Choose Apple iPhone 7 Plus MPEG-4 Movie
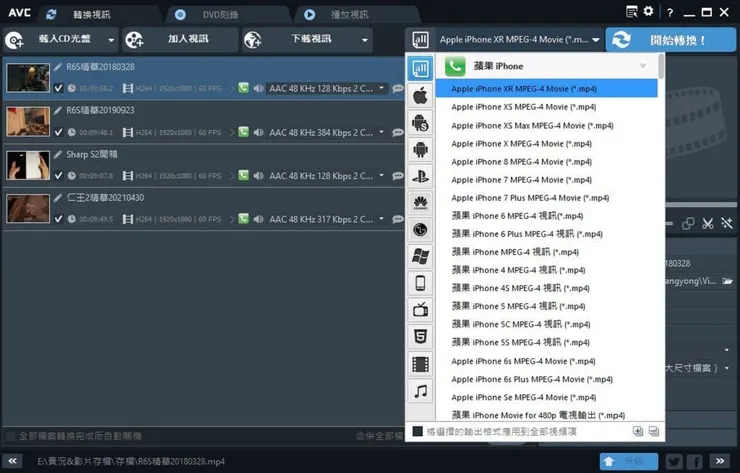The height and width of the screenshot is (473, 740). tap(530, 198)
